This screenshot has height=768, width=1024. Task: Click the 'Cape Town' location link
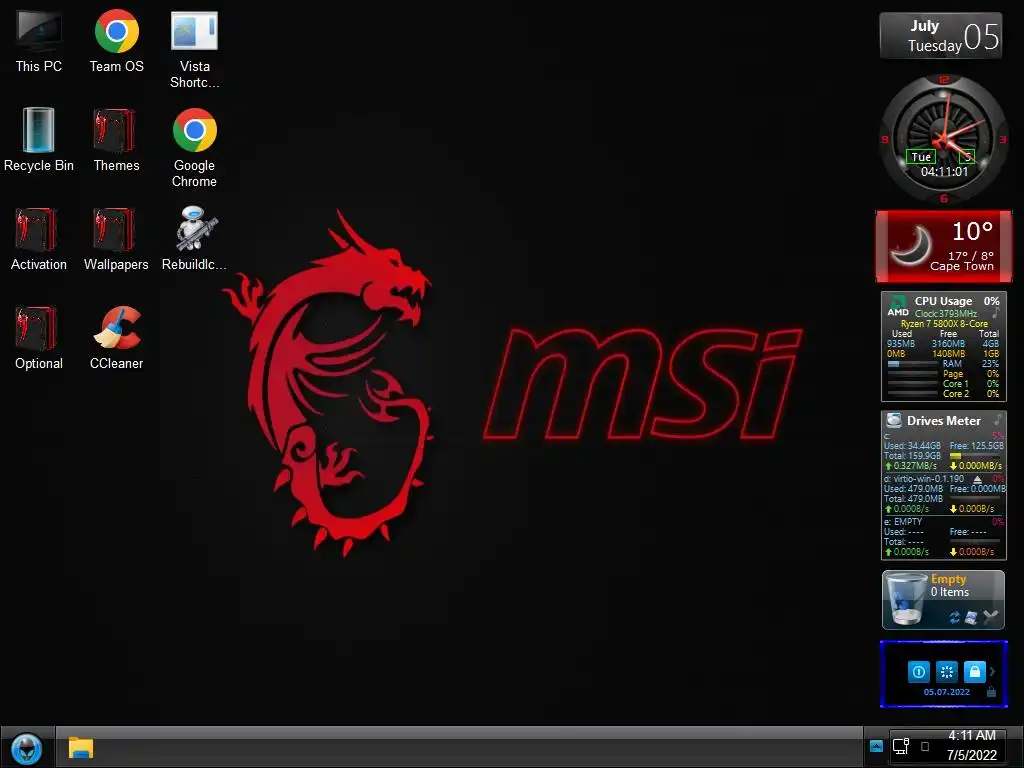[x=961, y=266]
